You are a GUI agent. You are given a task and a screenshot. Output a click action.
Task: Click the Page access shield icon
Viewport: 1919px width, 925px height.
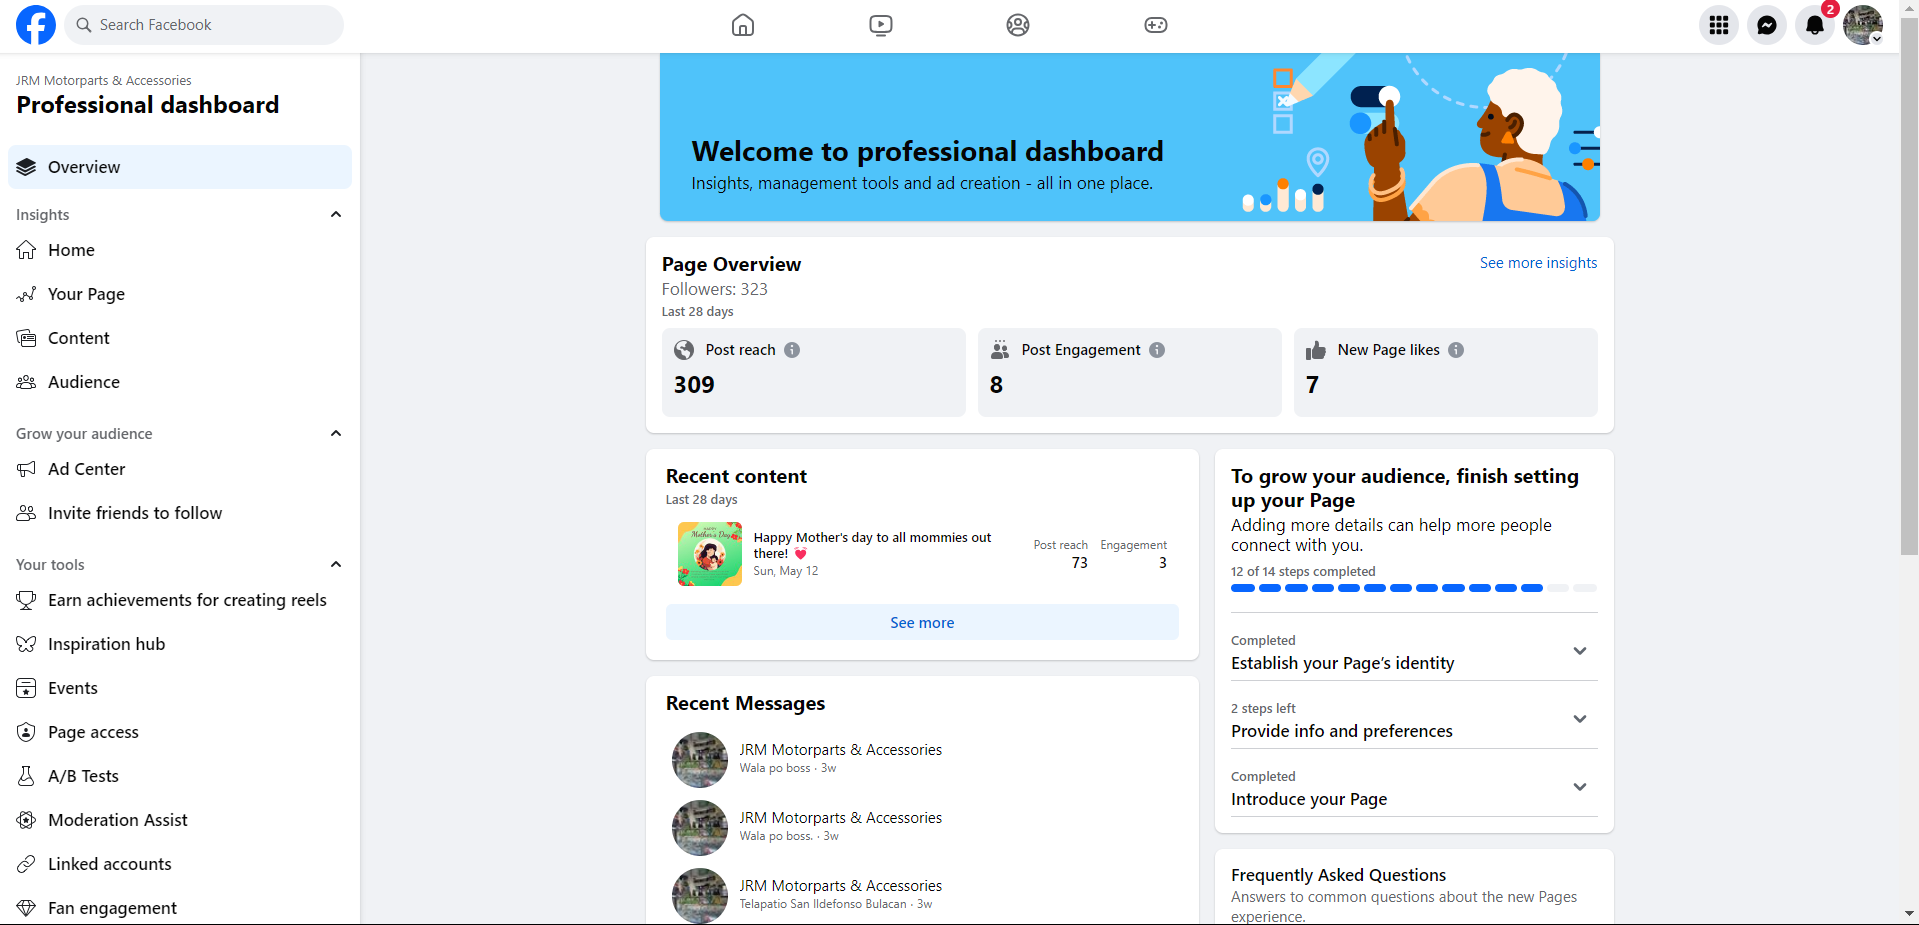(x=26, y=732)
